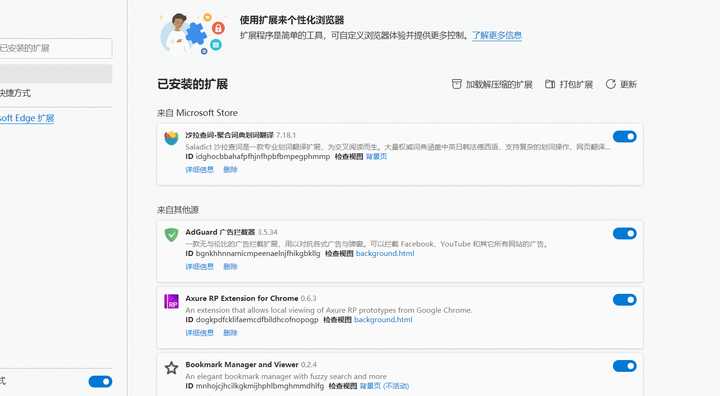The width and height of the screenshot is (720, 396).
Task: Select the highlighted sidebar menu item
Action: point(55,74)
